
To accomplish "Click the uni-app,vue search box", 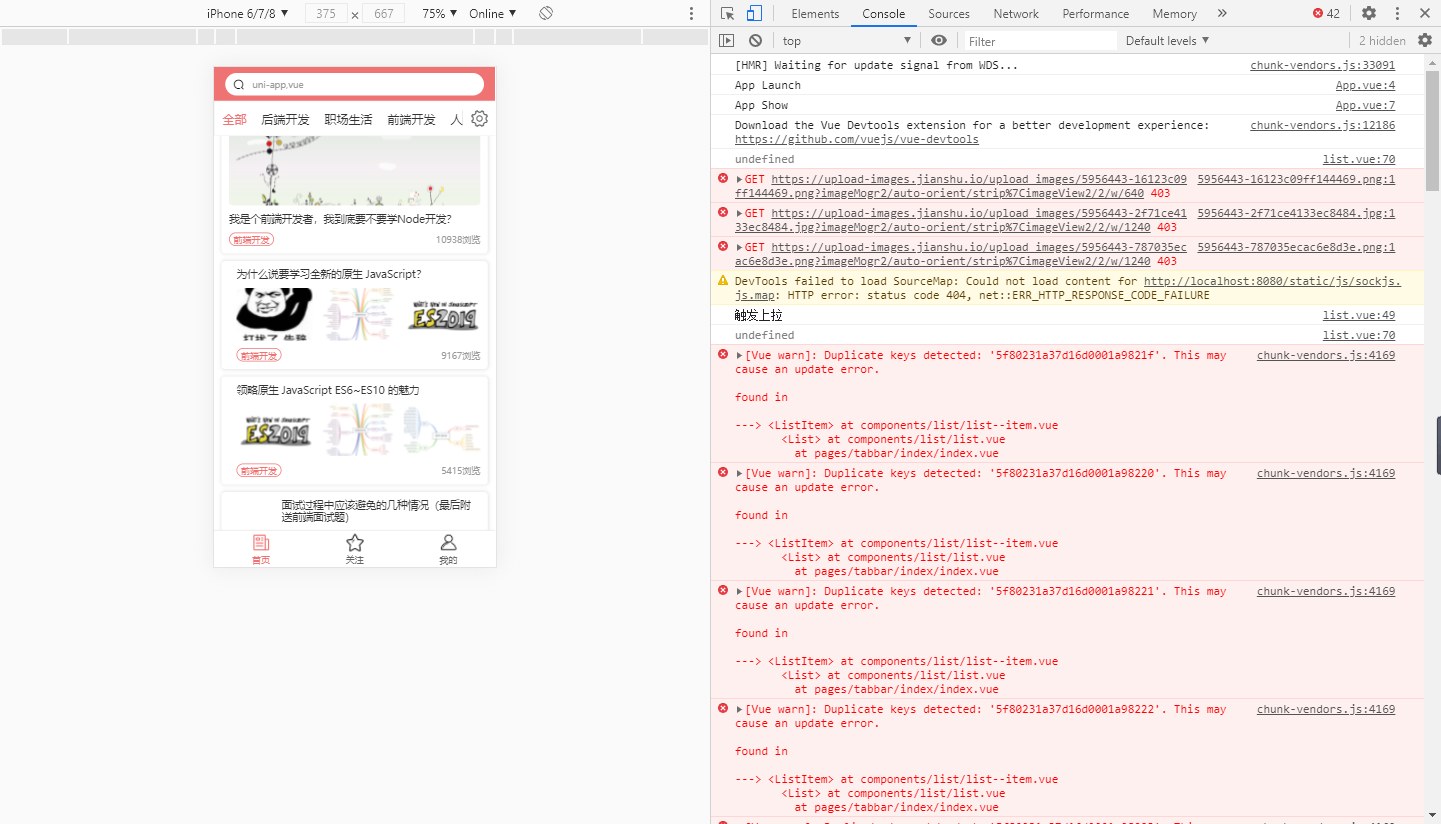I will [x=355, y=85].
